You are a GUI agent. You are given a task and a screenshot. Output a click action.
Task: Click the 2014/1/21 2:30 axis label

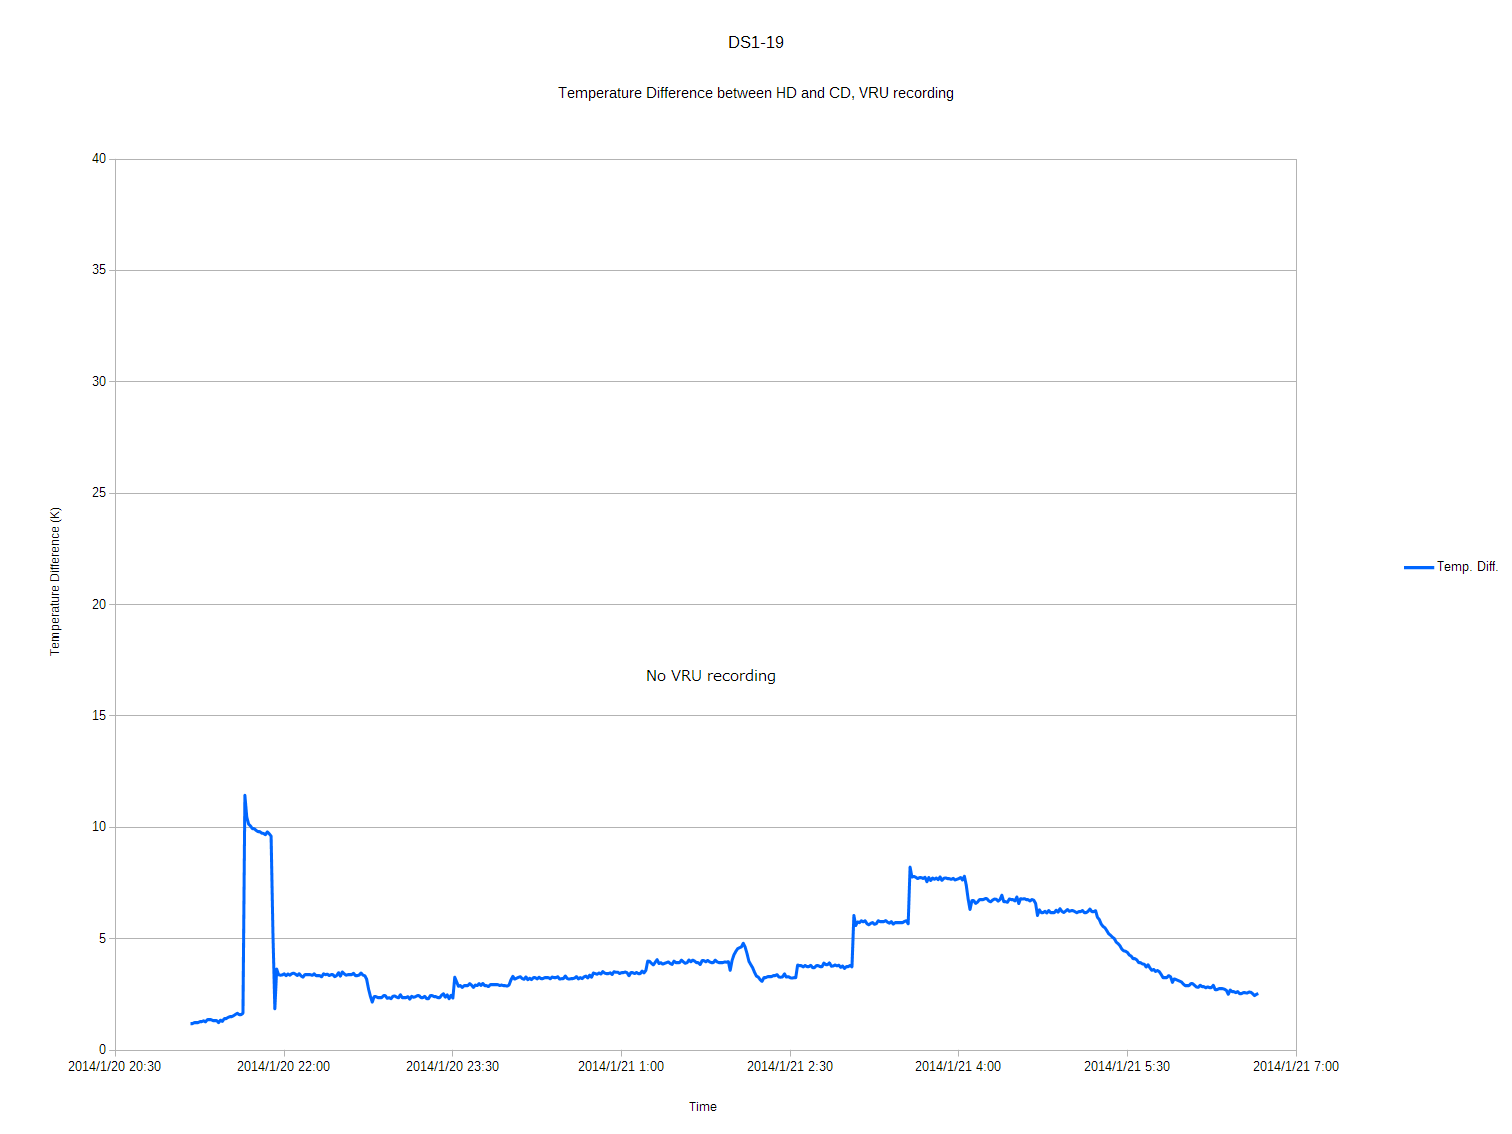pos(790,1067)
